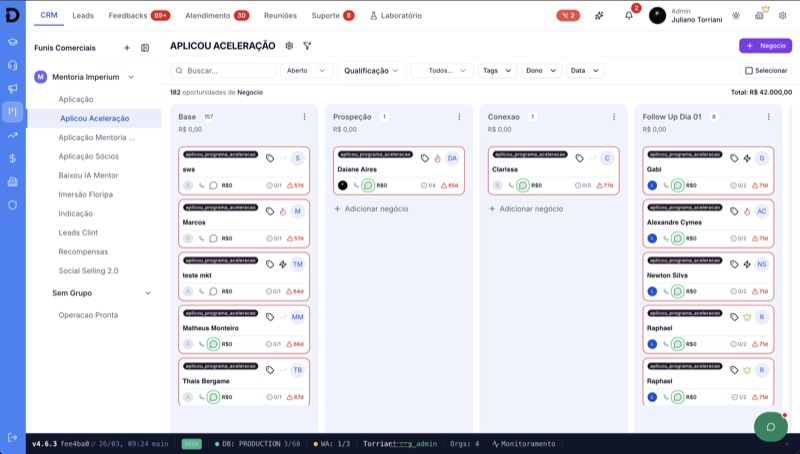This screenshot has width=800, height=454.
Task: Click phone icon on Marcos card
Action: (x=202, y=238)
